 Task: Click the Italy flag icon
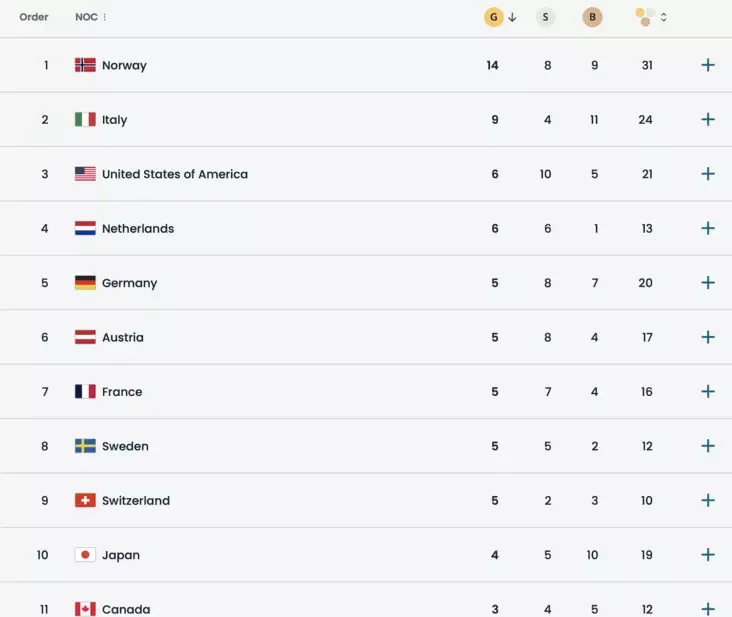[x=85, y=120]
